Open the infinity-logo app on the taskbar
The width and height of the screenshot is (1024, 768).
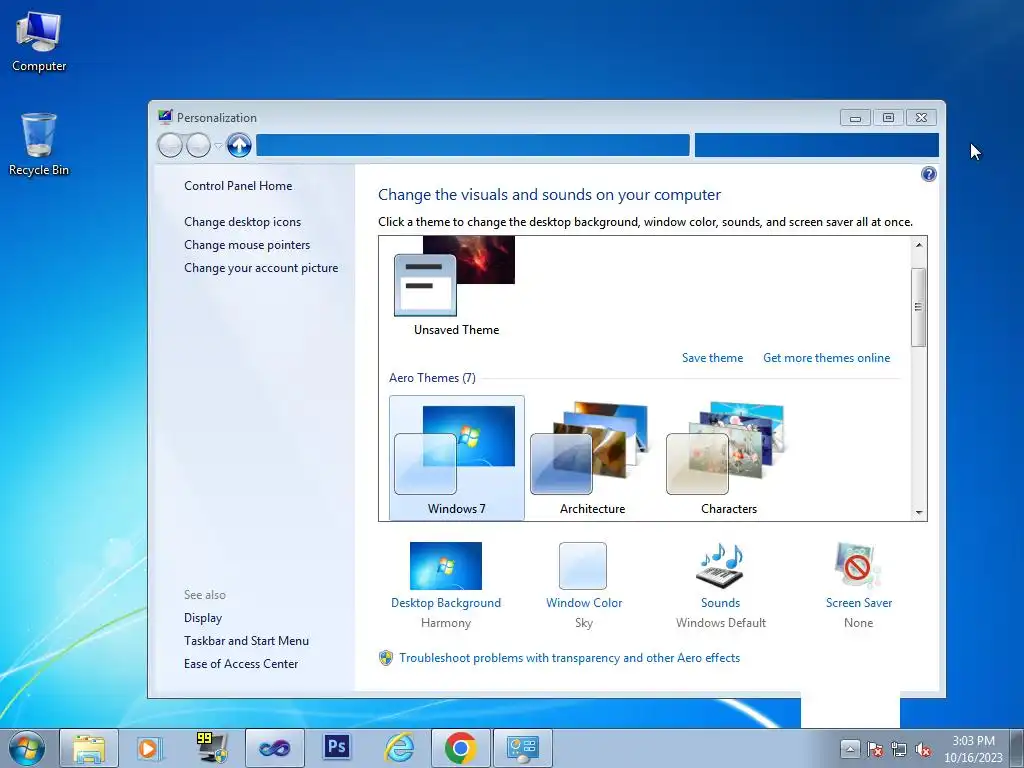coord(275,748)
